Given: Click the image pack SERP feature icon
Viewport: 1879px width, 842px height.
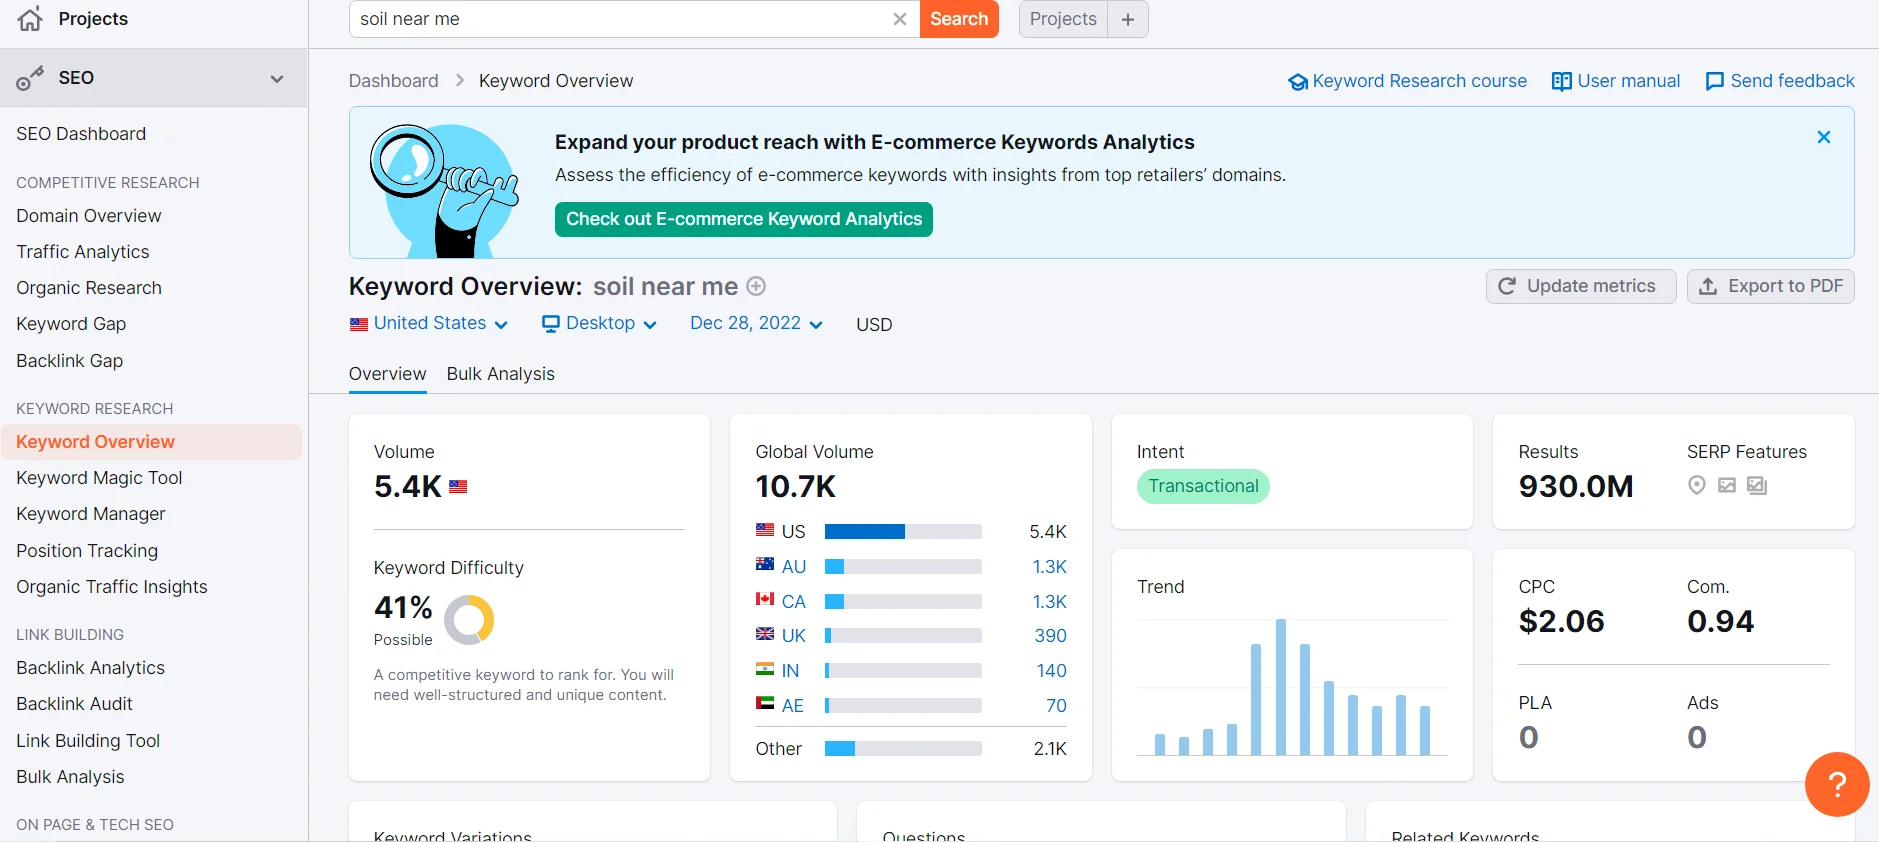Looking at the screenshot, I should (x=1757, y=485).
